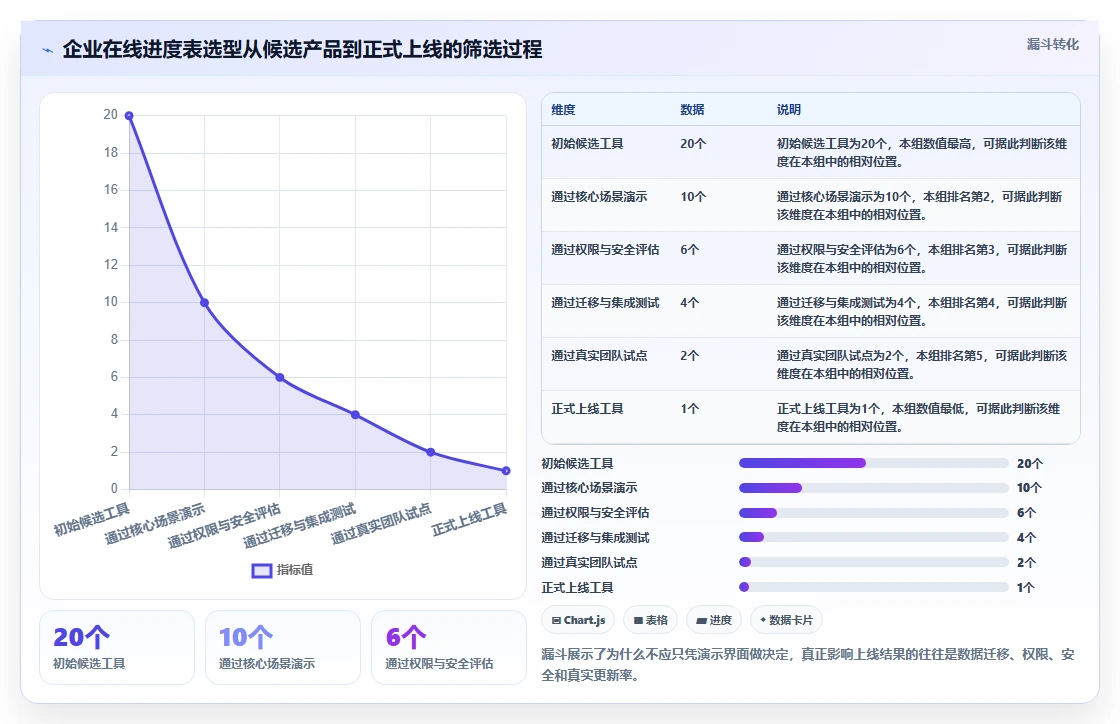Select the 通过权限与安全评估 table row label
This screenshot has width=1120, height=724.
click(x=605, y=250)
